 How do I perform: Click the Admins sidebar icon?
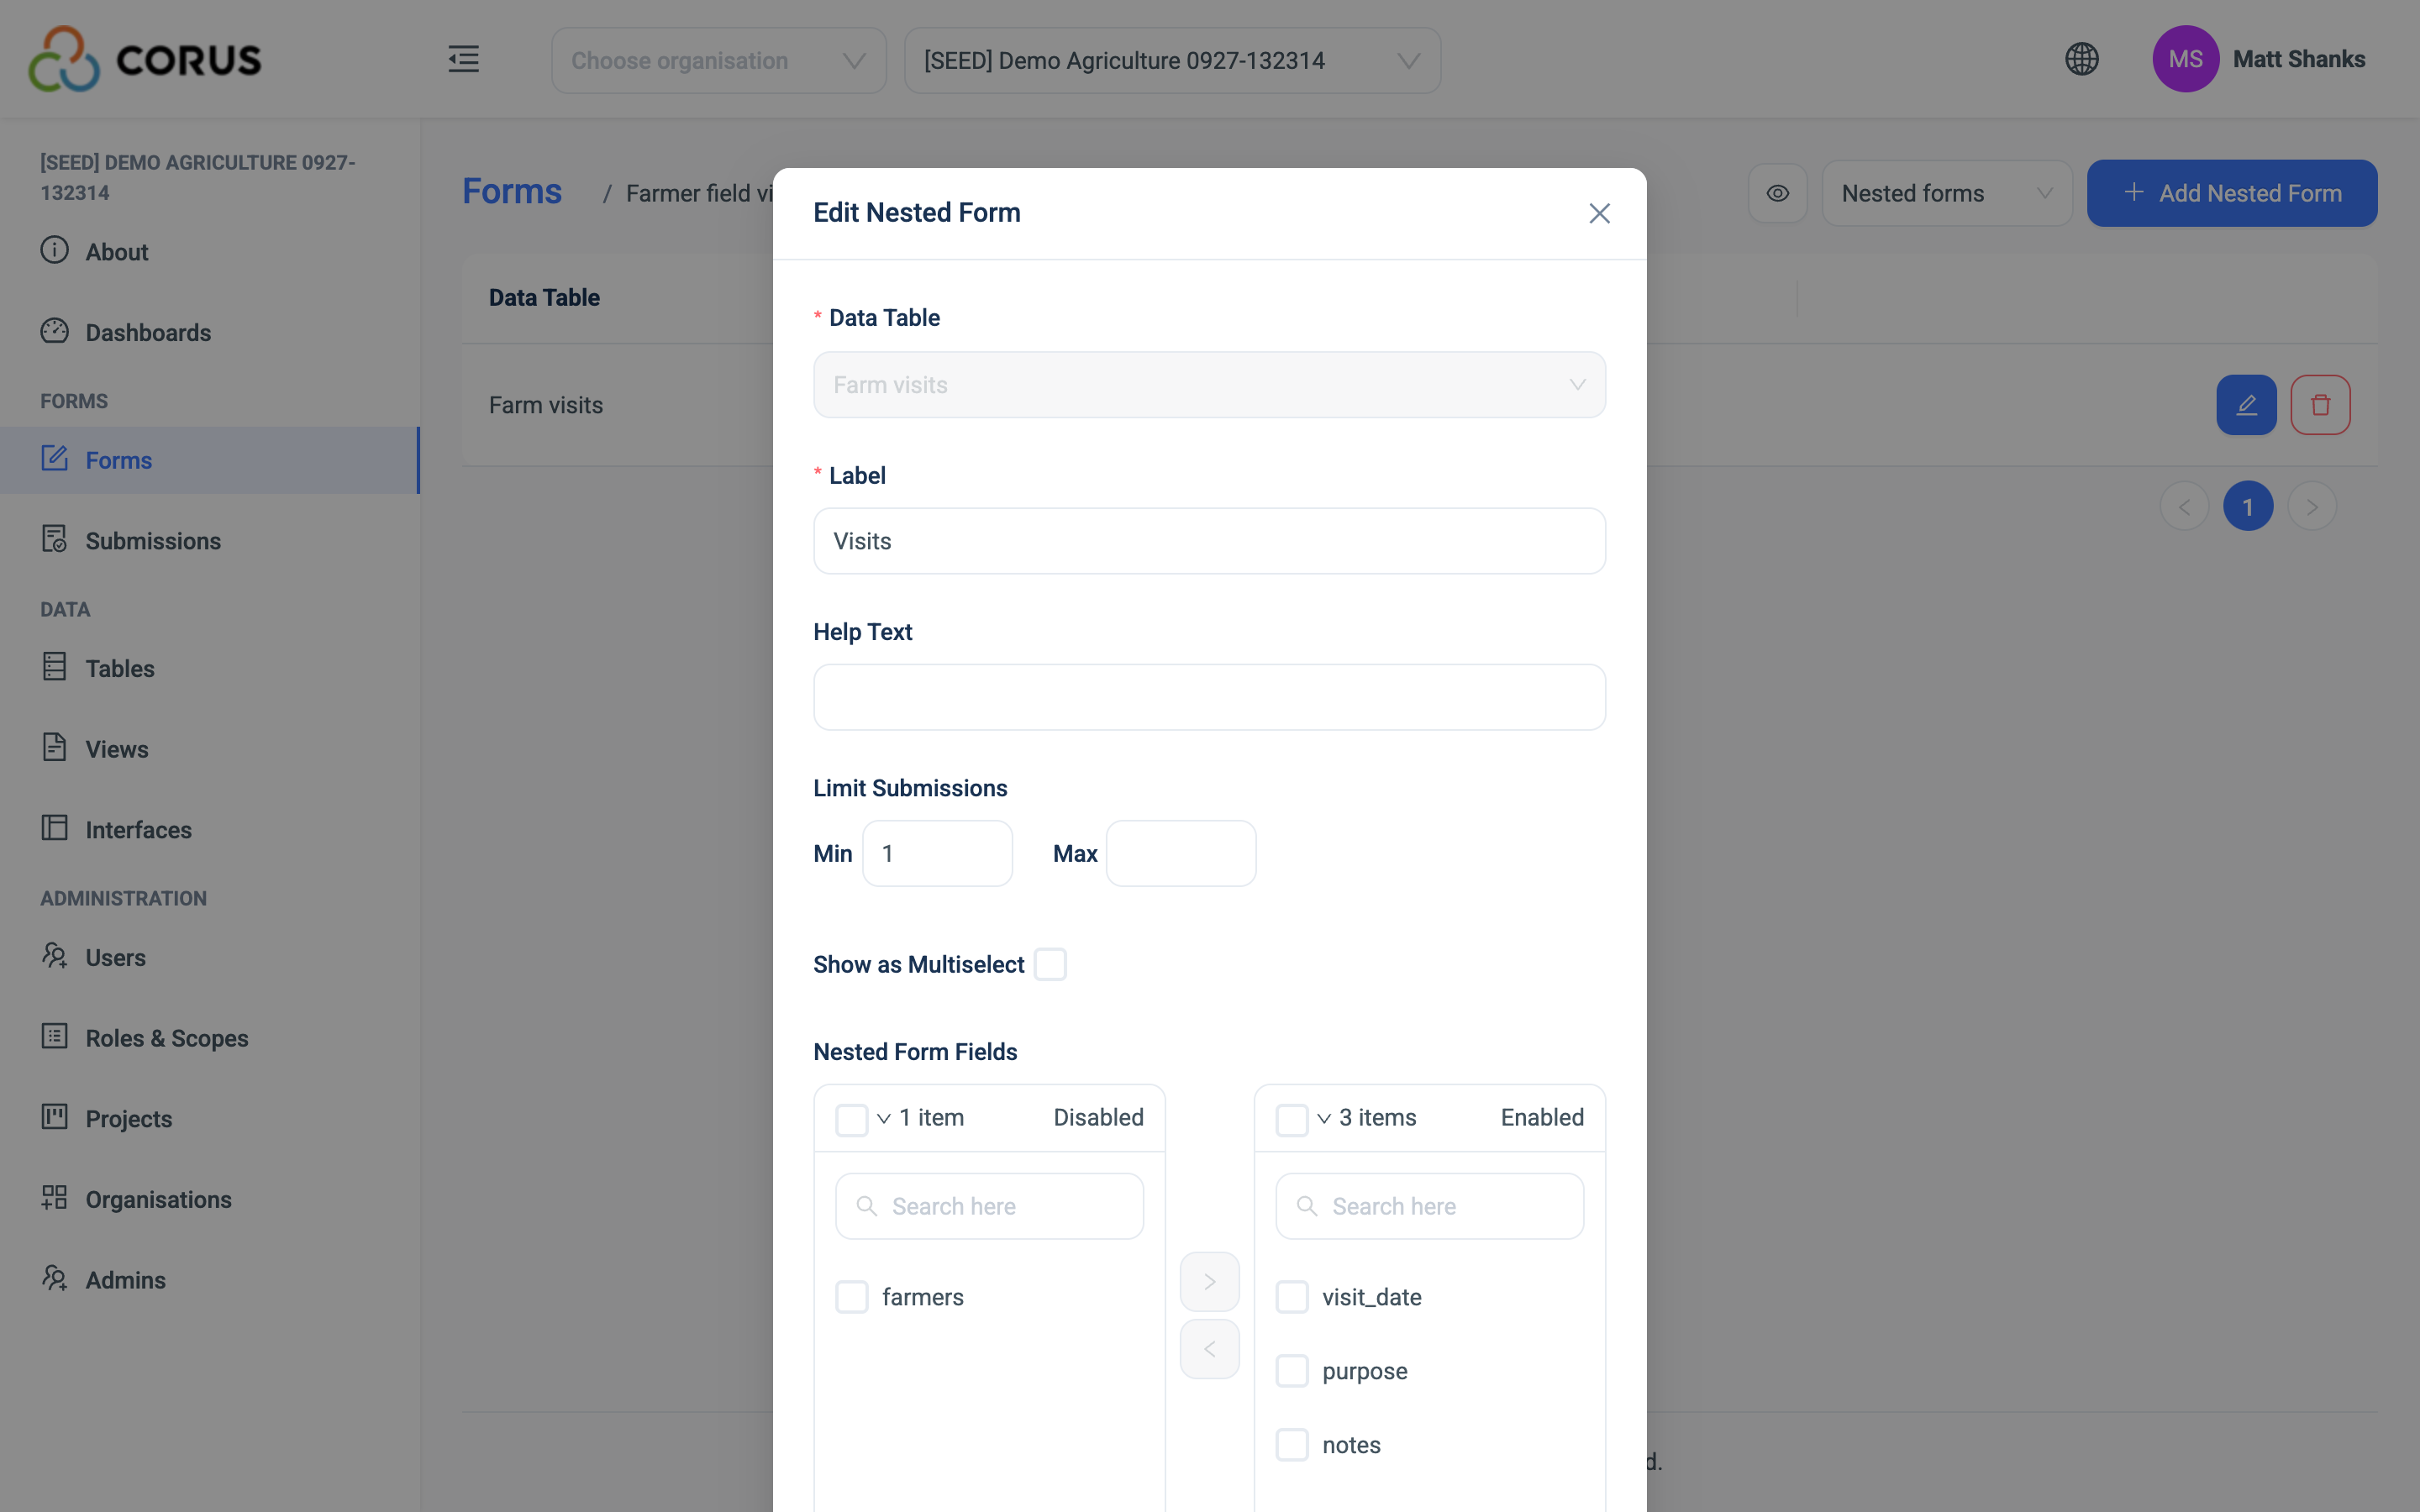click(x=54, y=1278)
